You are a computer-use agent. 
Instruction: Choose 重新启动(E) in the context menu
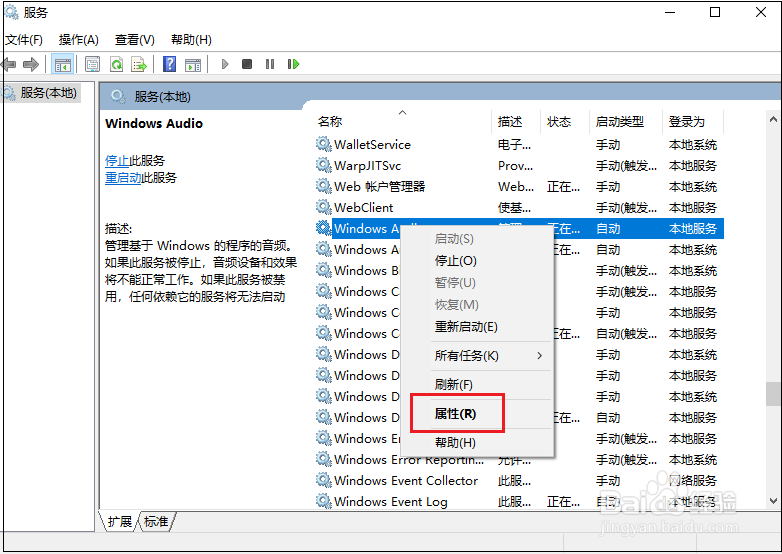pos(478,327)
